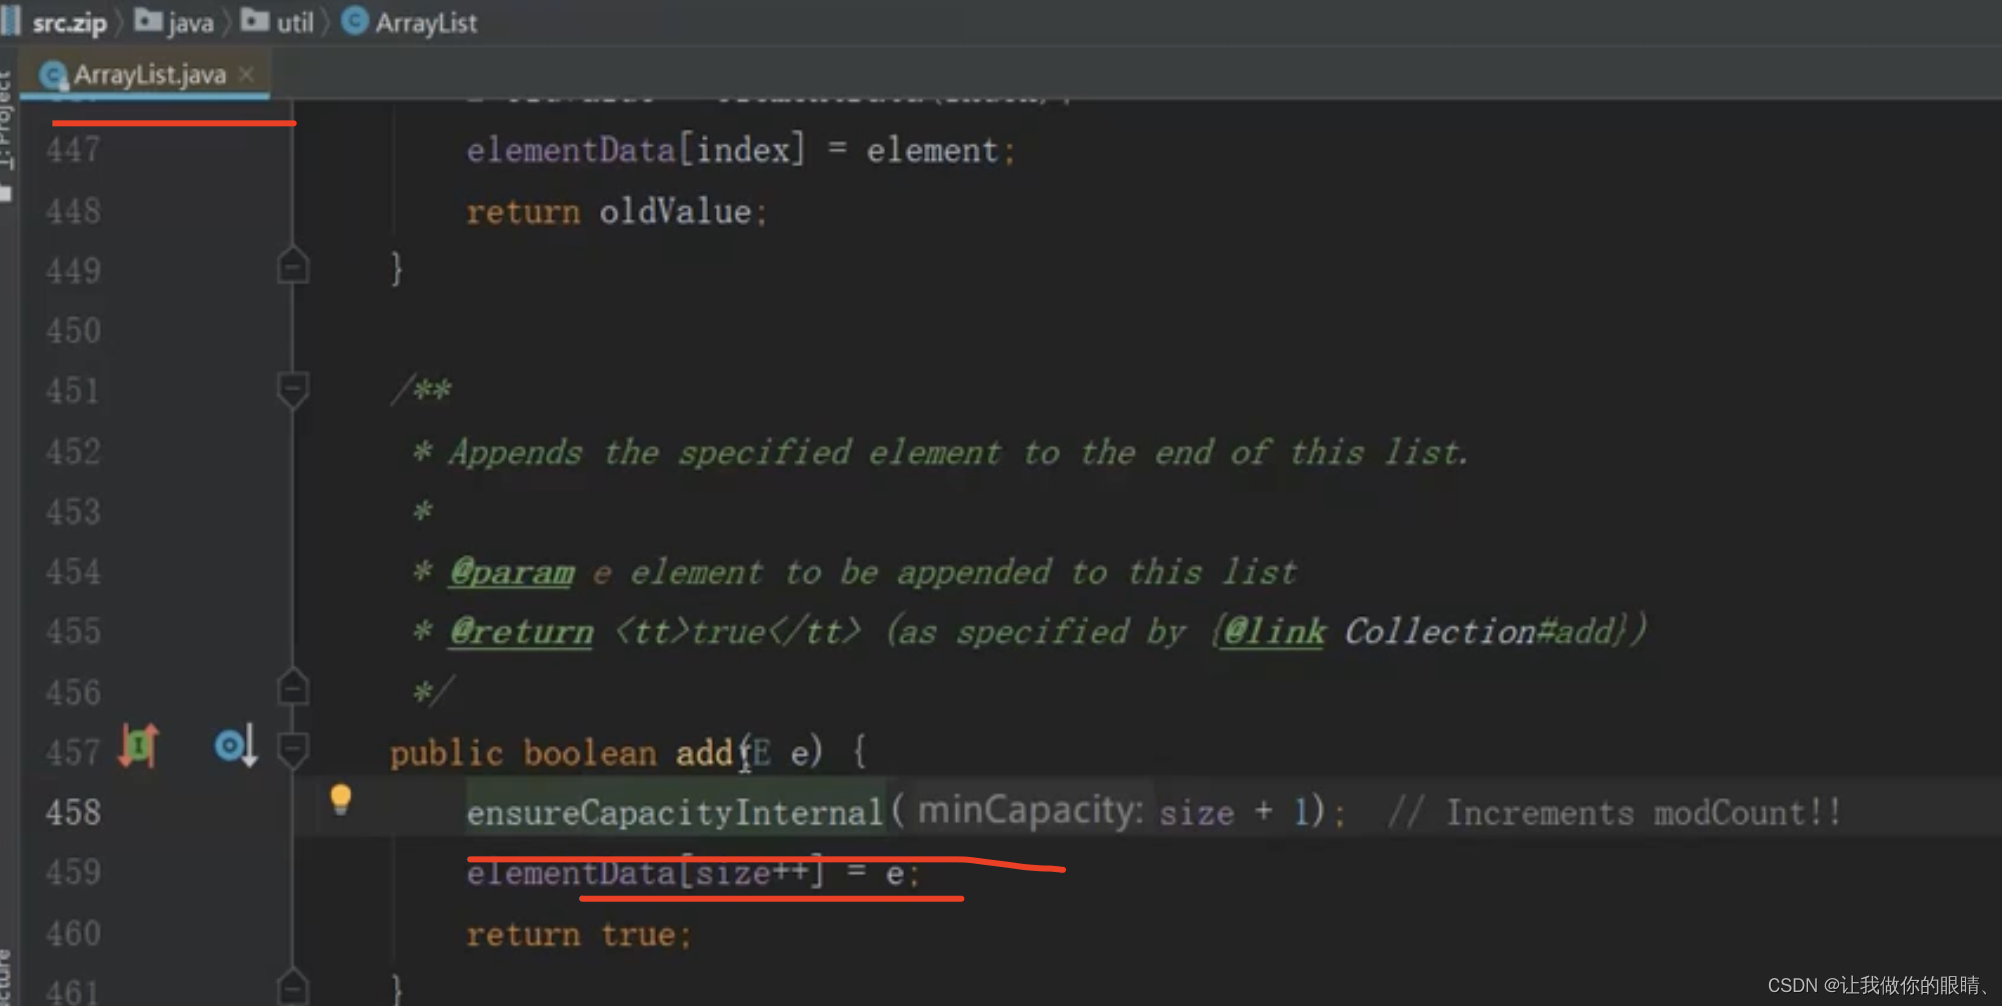Click the @return Javadoc tag
This screenshot has height=1006, width=2002.
click(521, 632)
